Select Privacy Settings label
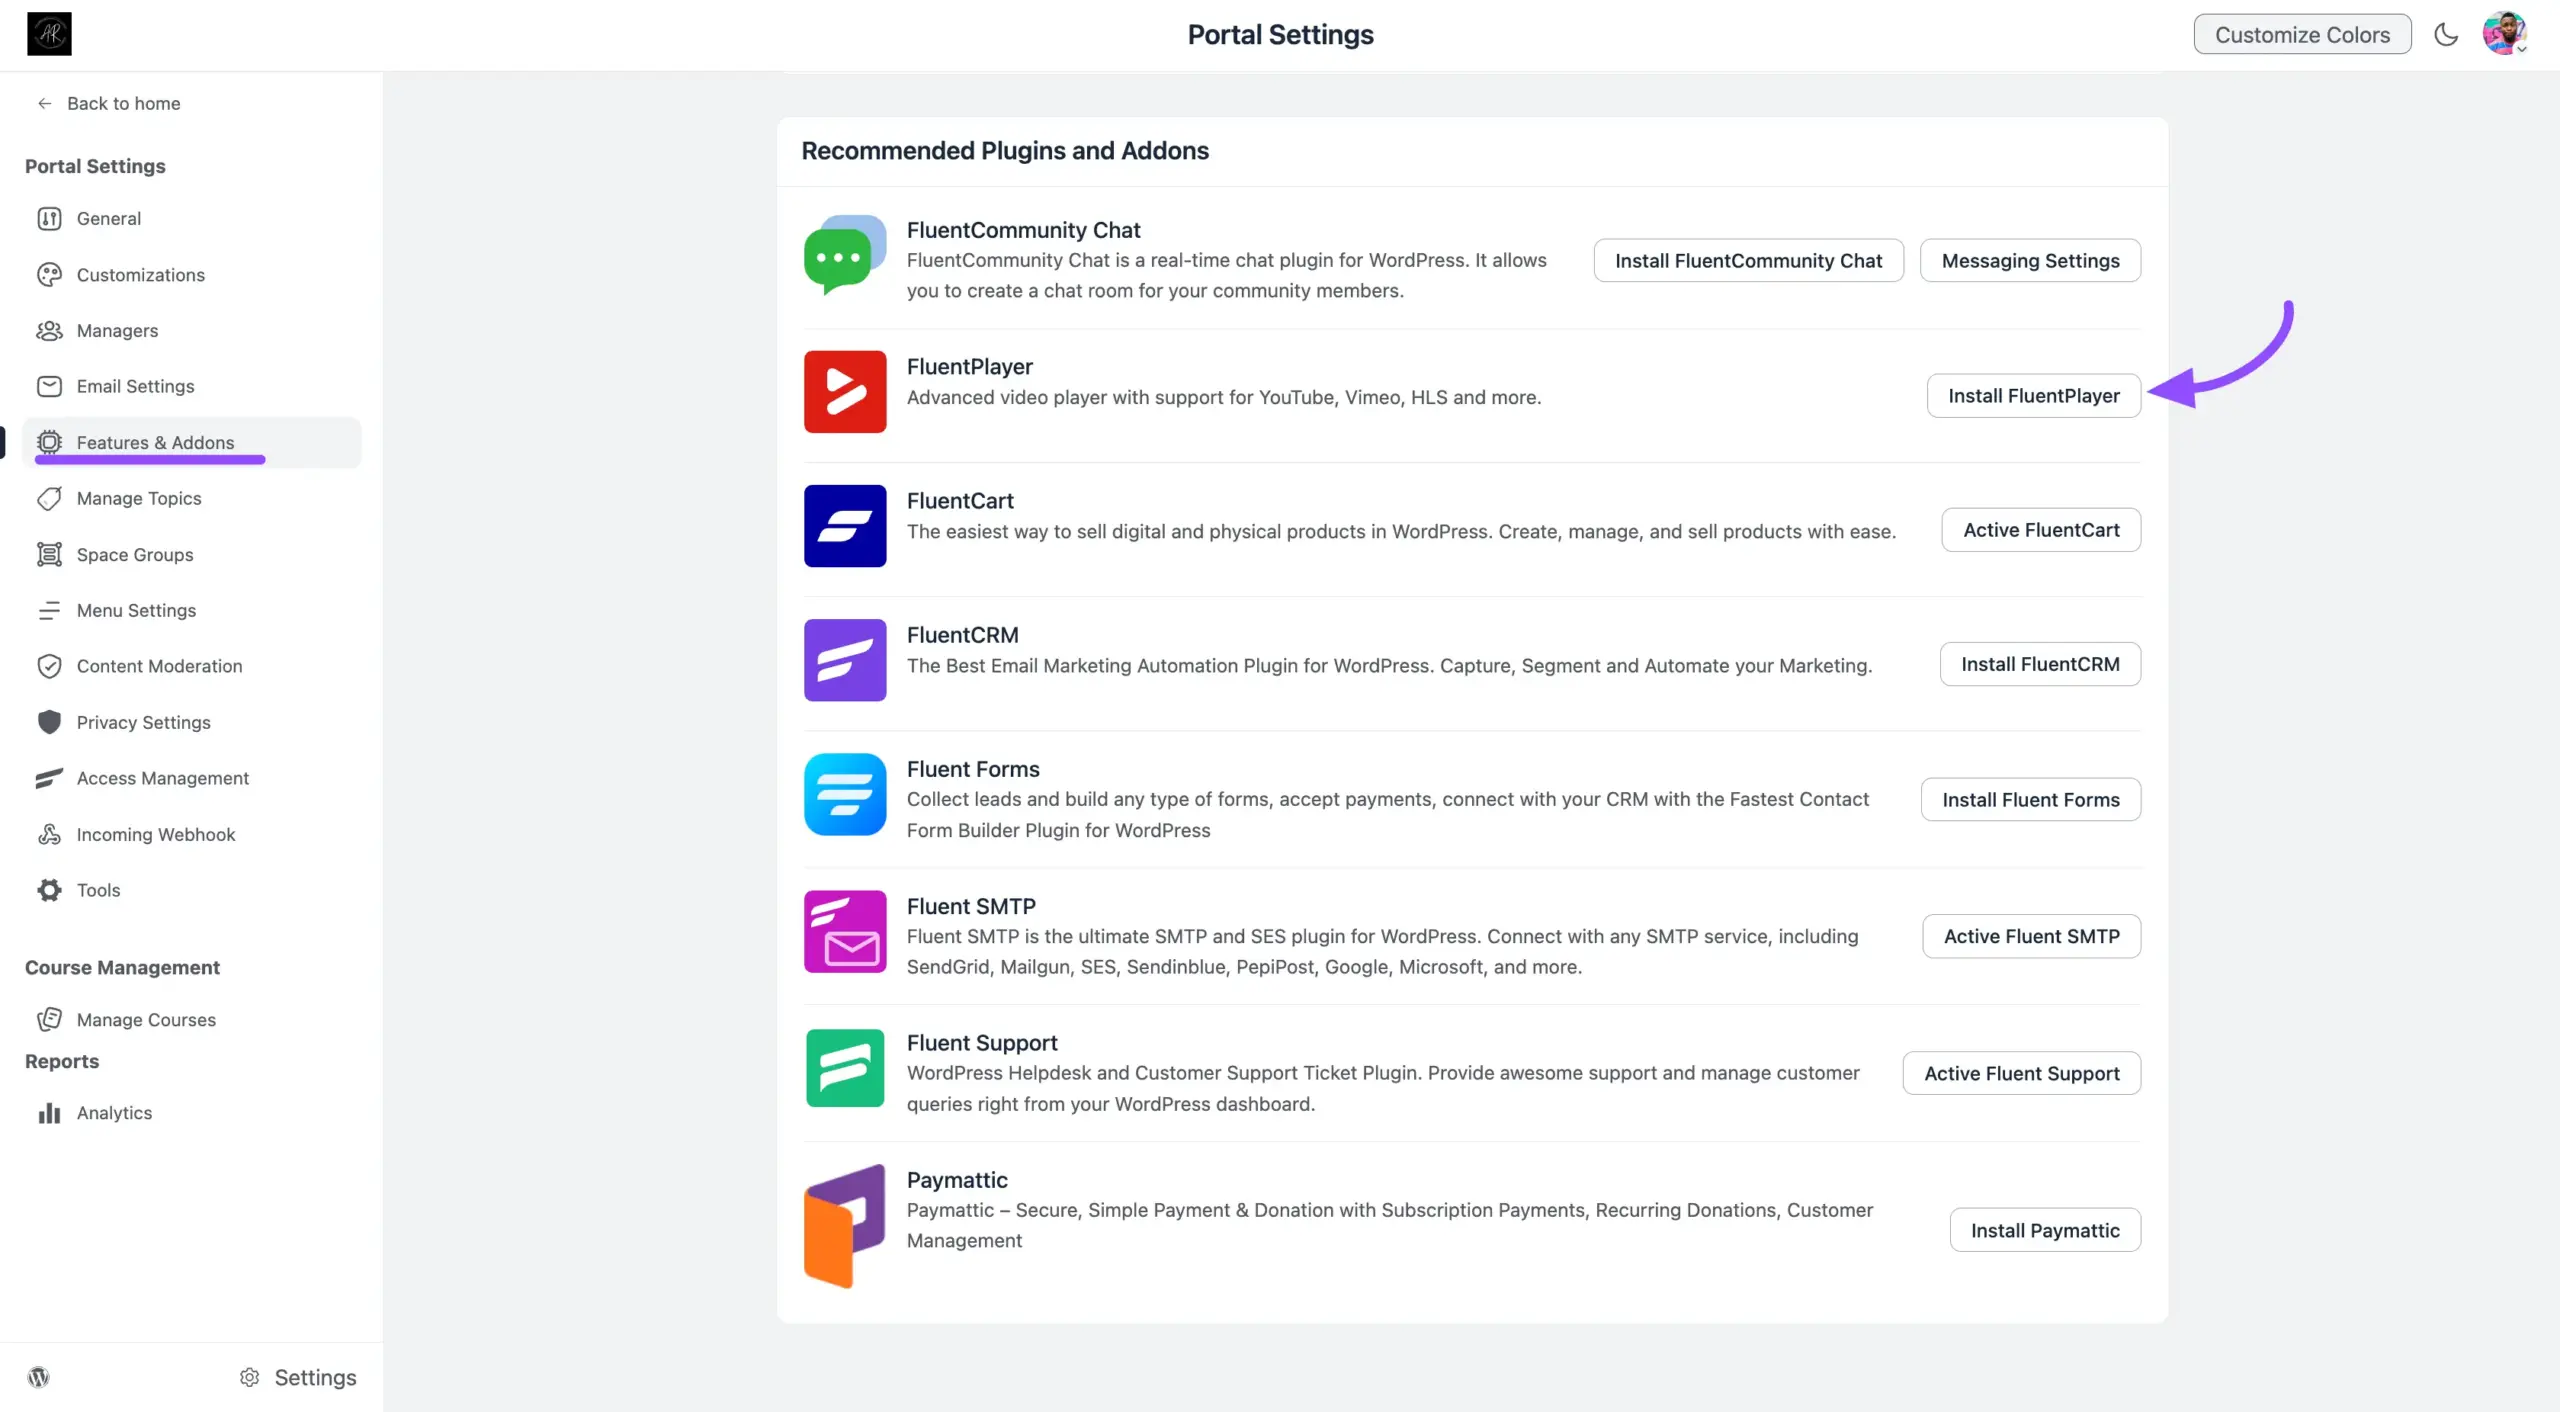The image size is (2560, 1412). pos(143,722)
